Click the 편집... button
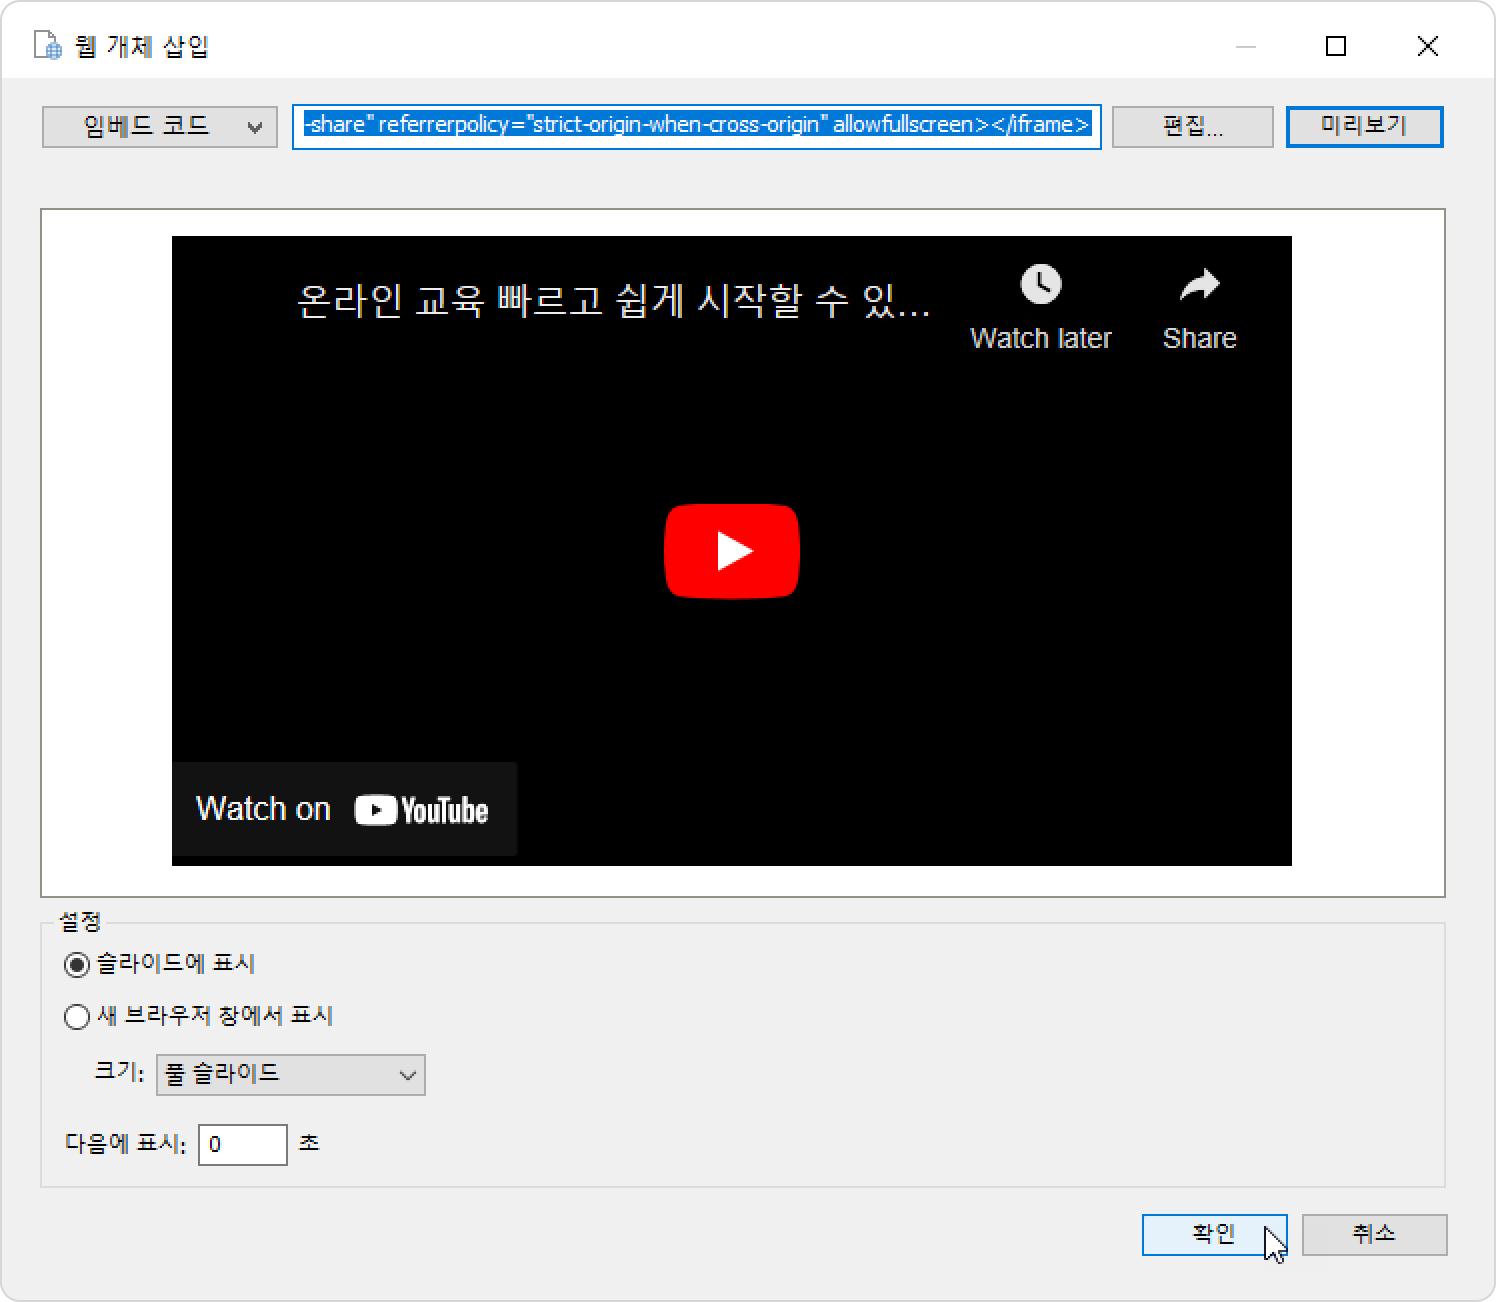Viewport: 1496px width, 1302px height. [1192, 127]
